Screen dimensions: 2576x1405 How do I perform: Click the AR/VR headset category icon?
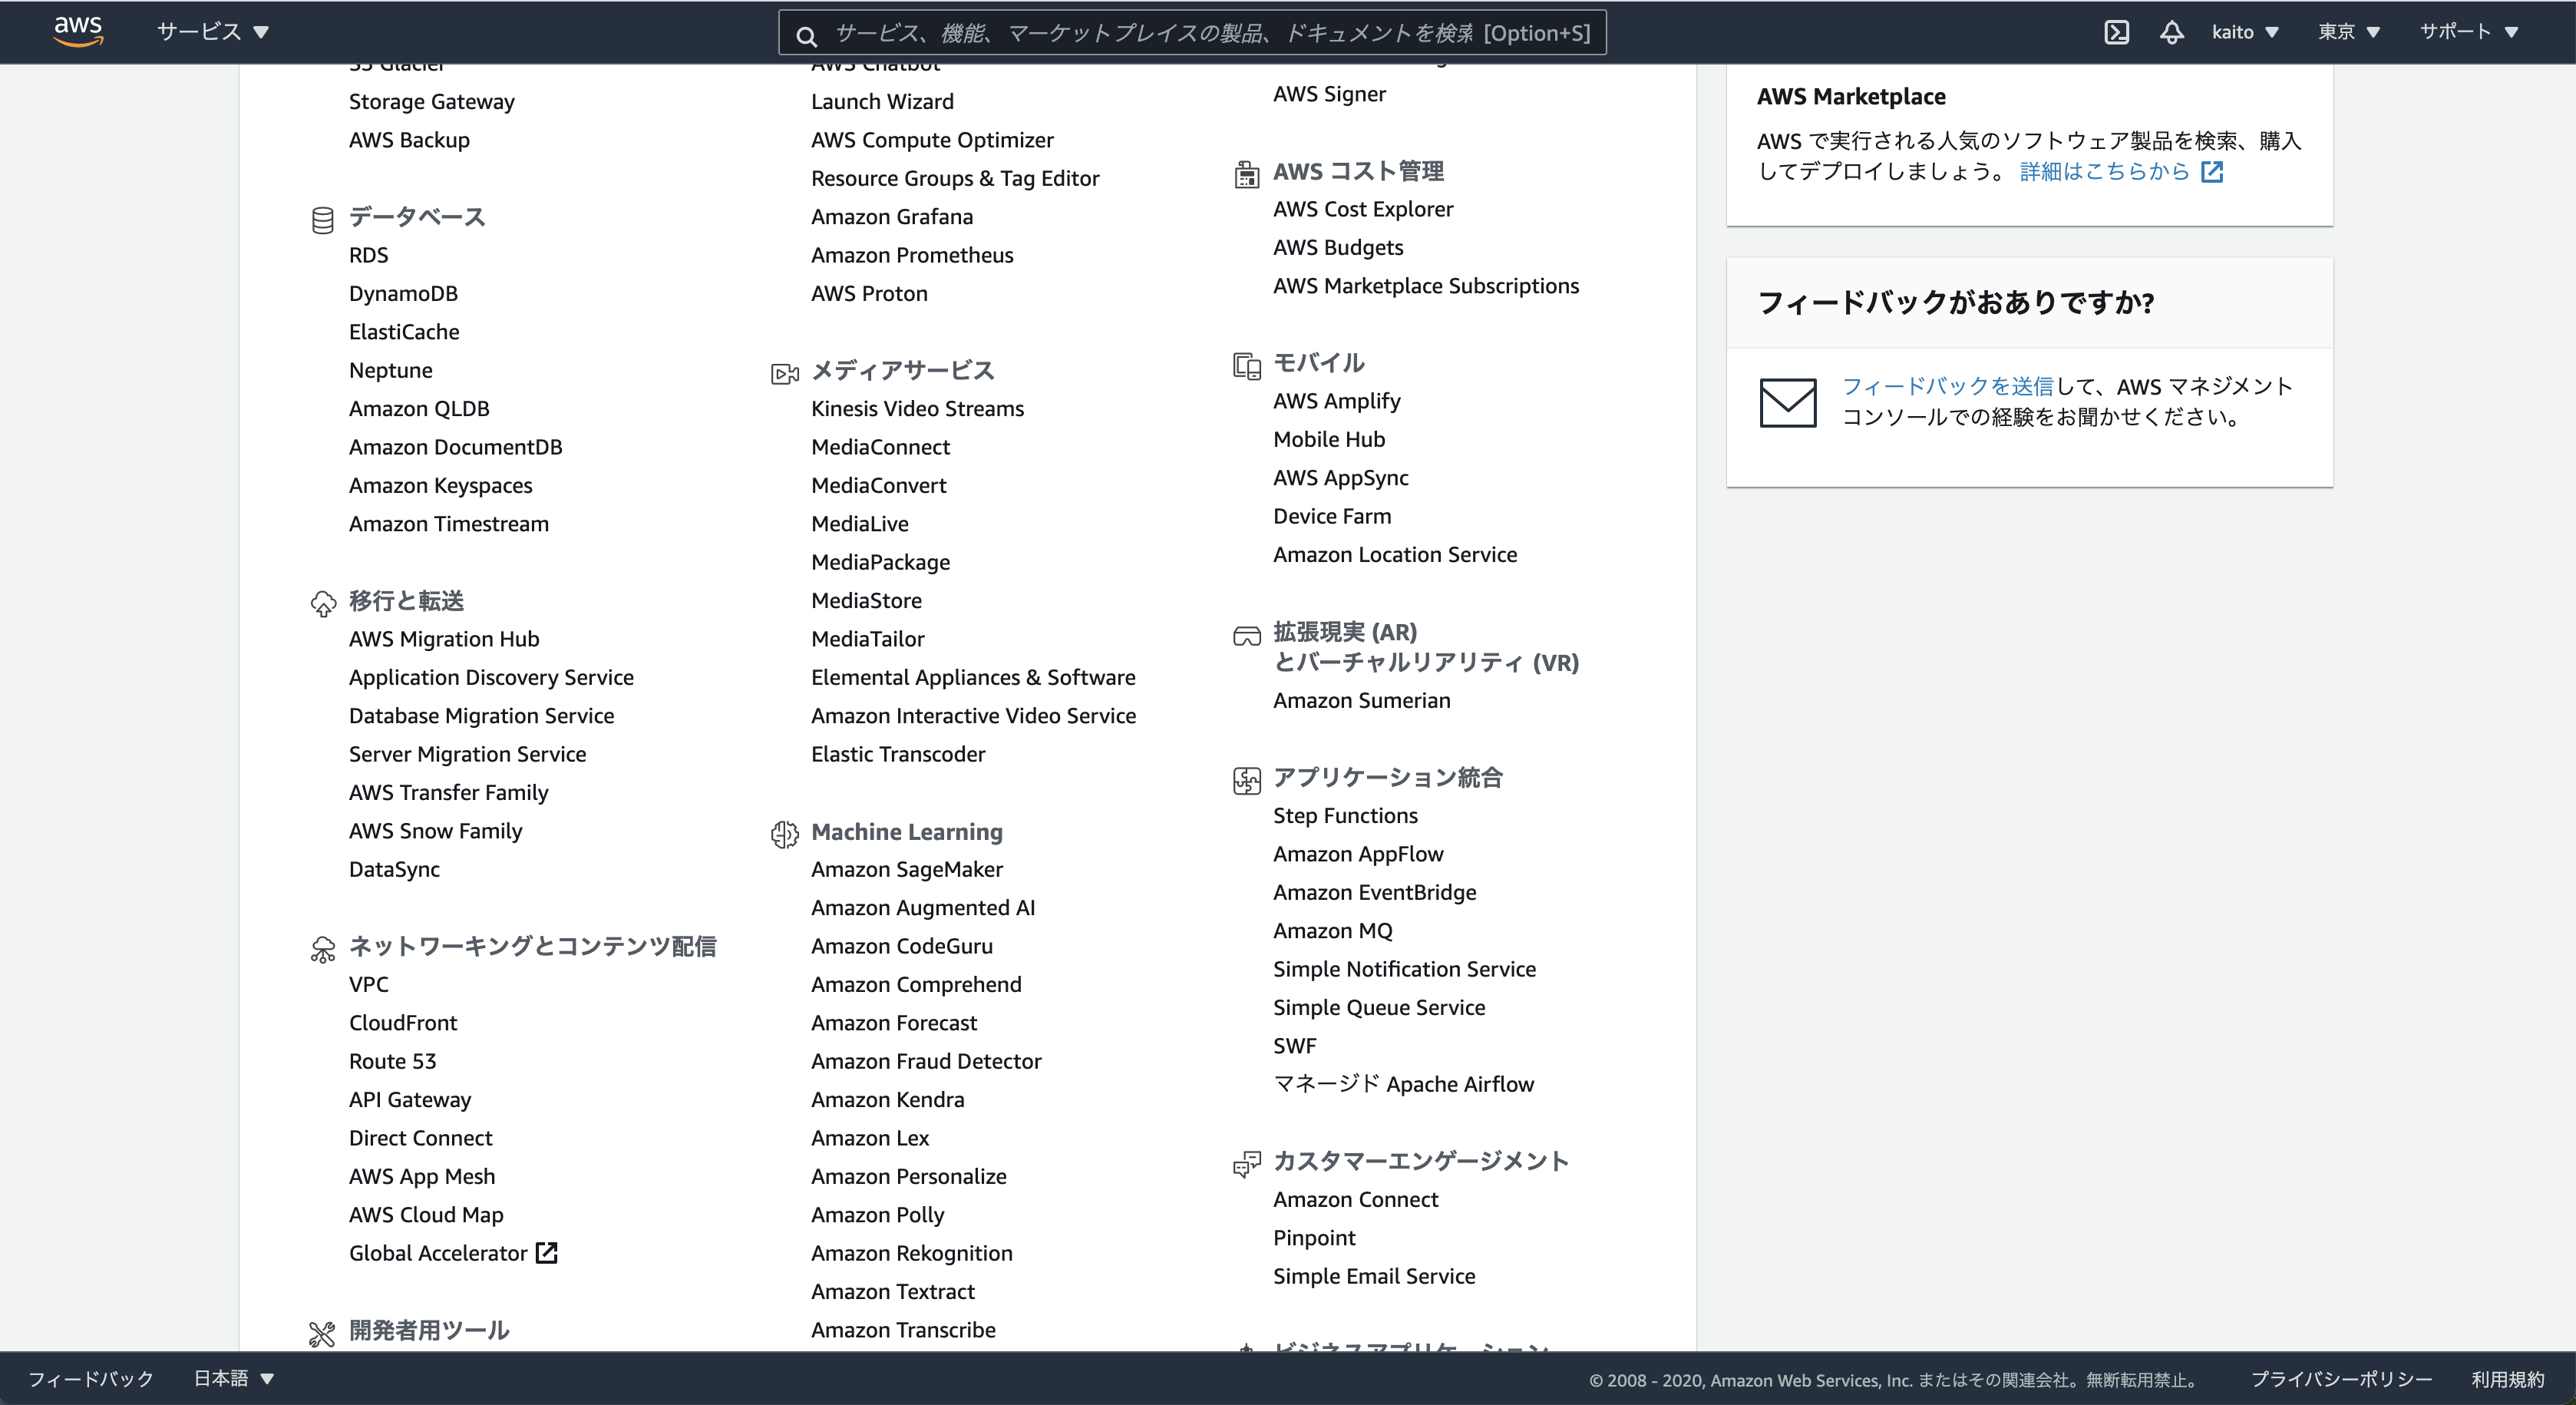pos(1246,636)
